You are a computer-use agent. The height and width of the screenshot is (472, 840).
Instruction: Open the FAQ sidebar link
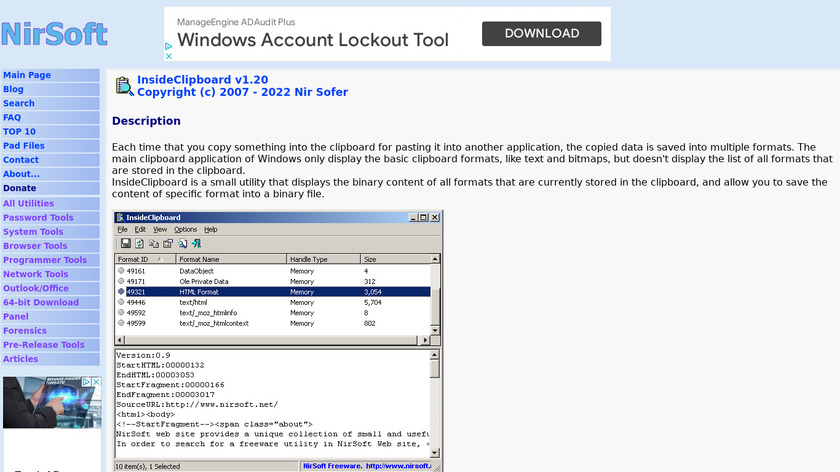point(12,117)
